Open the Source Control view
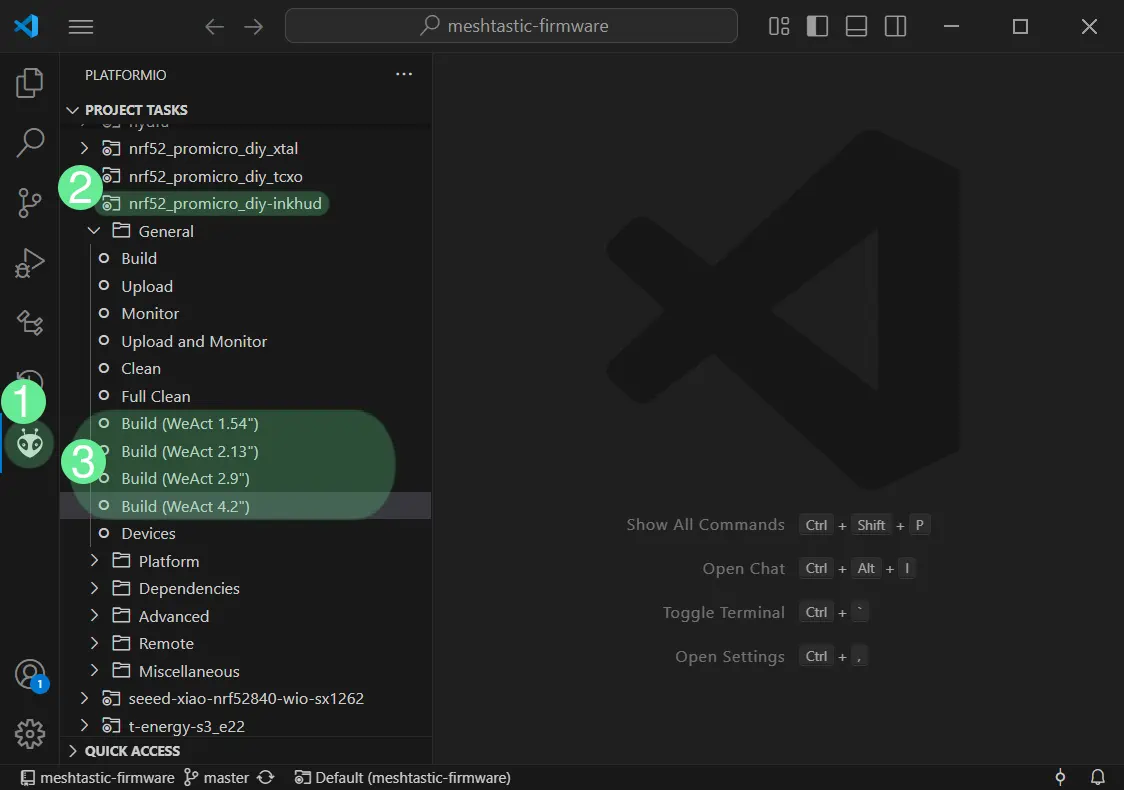The width and height of the screenshot is (1124, 790). click(29, 203)
